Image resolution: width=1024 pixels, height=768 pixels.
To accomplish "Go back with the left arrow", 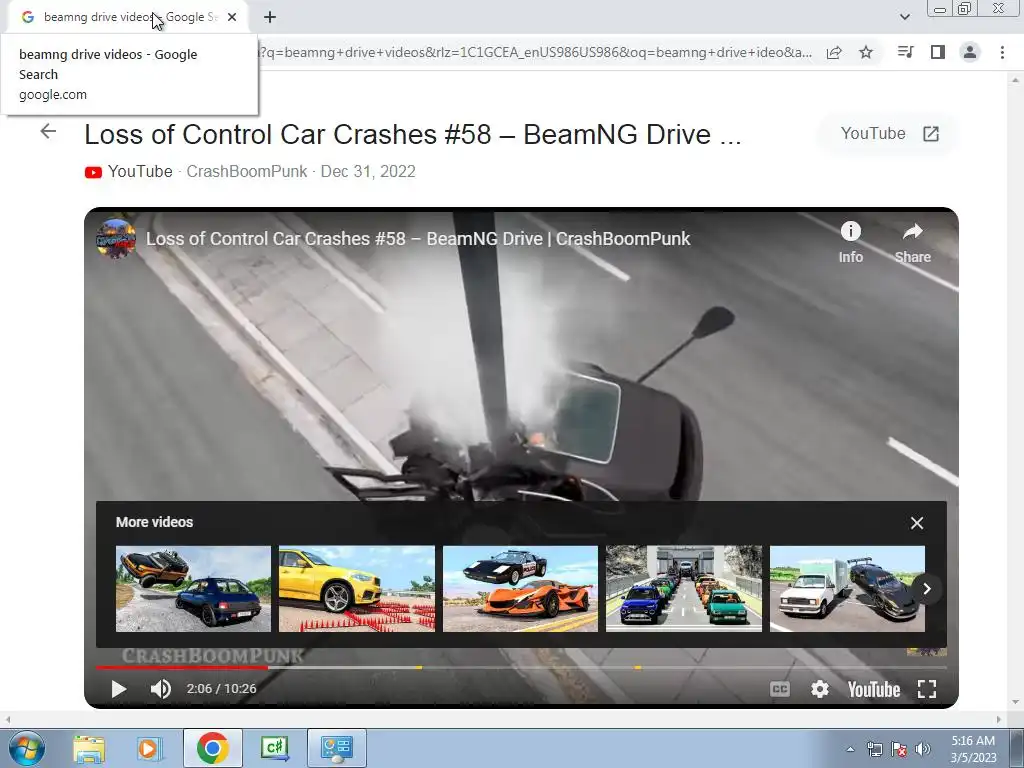I will click(x=48, y=131).
